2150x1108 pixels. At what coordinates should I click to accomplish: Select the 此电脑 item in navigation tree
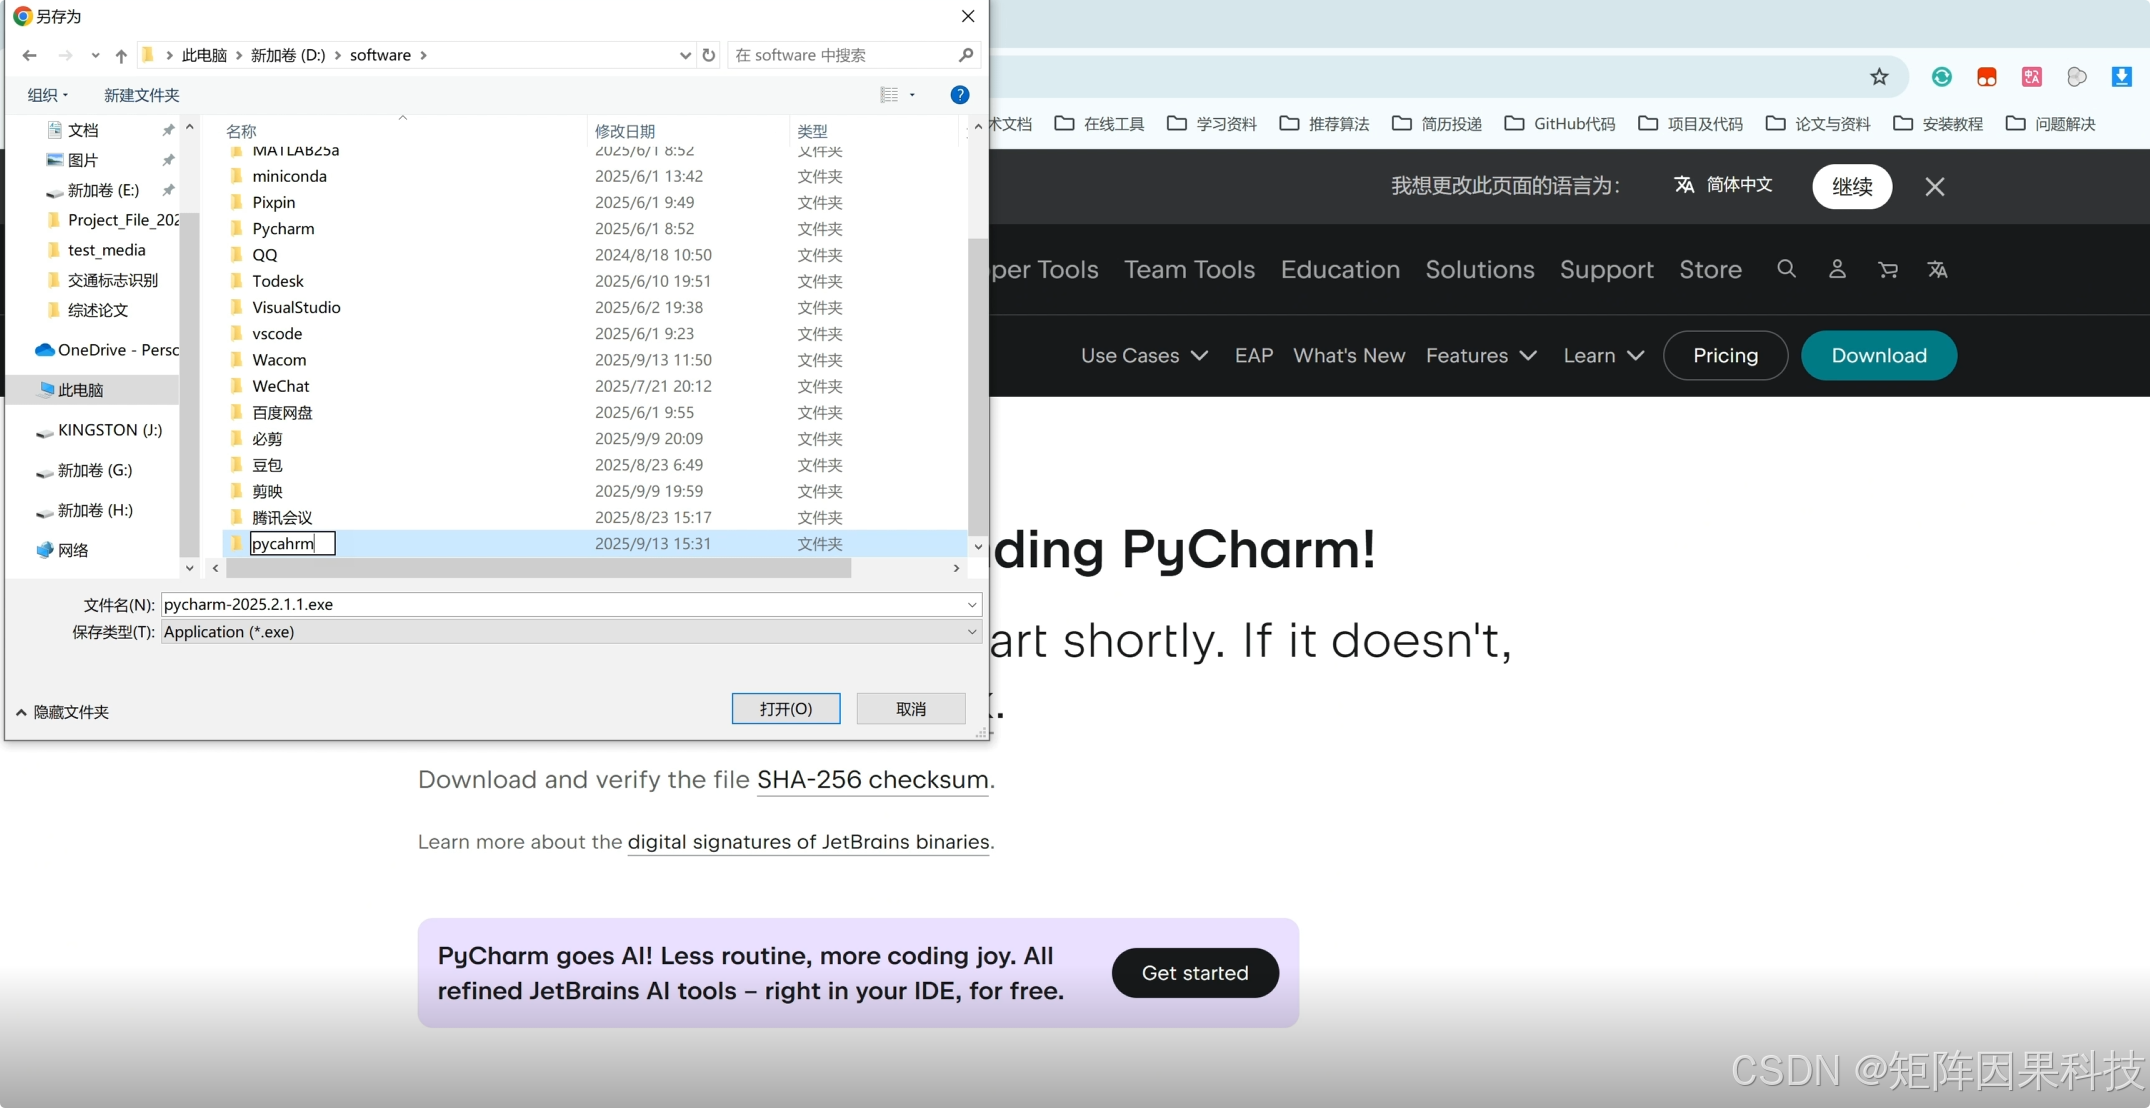[80, 390]
